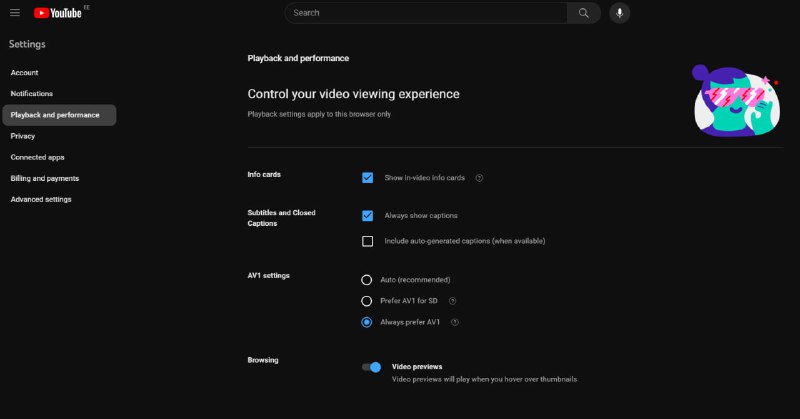
Task: Select the Always prefer AV1 radio button
Action: coord(366,322)
